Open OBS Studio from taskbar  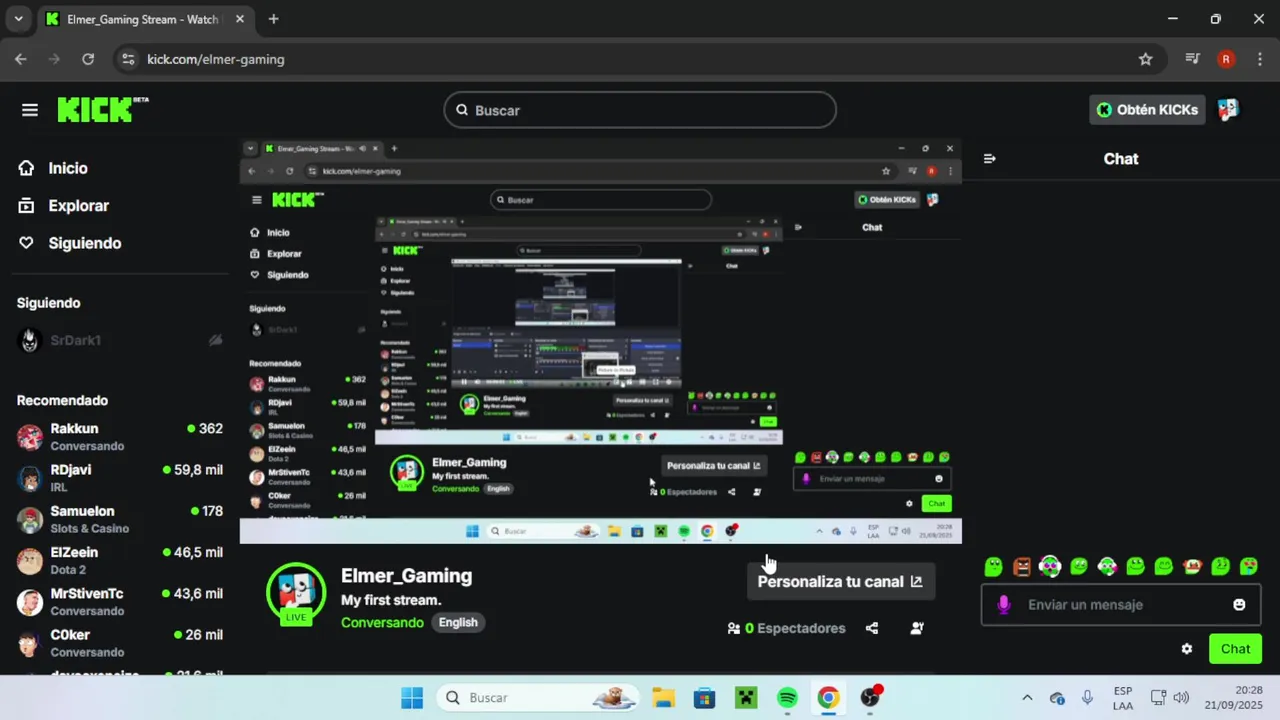(870, 698)
